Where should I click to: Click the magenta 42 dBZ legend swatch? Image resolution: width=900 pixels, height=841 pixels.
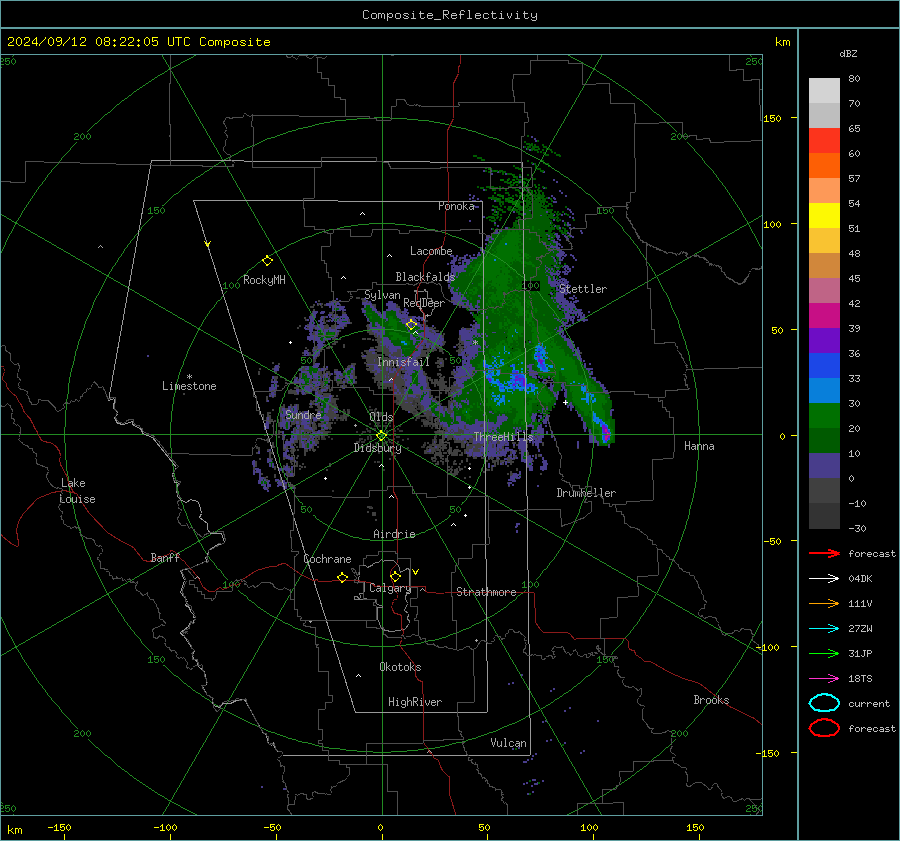(x=824, y=315)
